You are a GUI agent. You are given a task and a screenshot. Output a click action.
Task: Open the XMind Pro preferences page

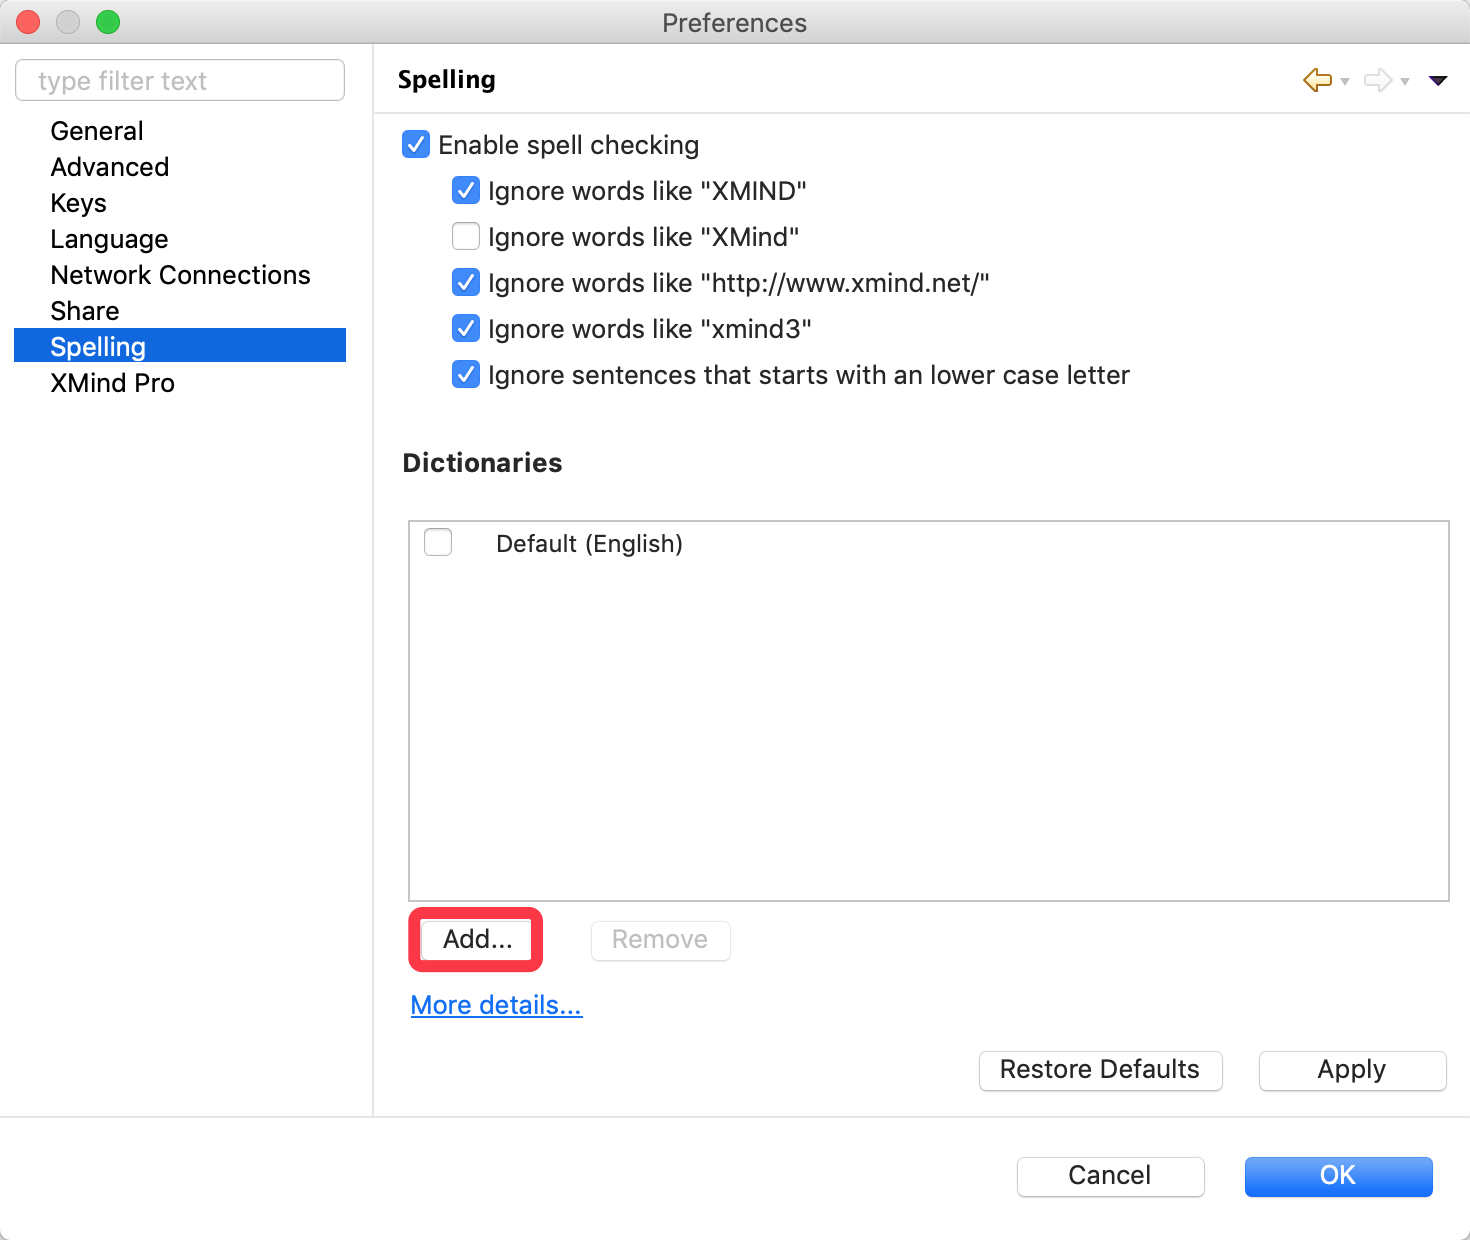(112, 383)
